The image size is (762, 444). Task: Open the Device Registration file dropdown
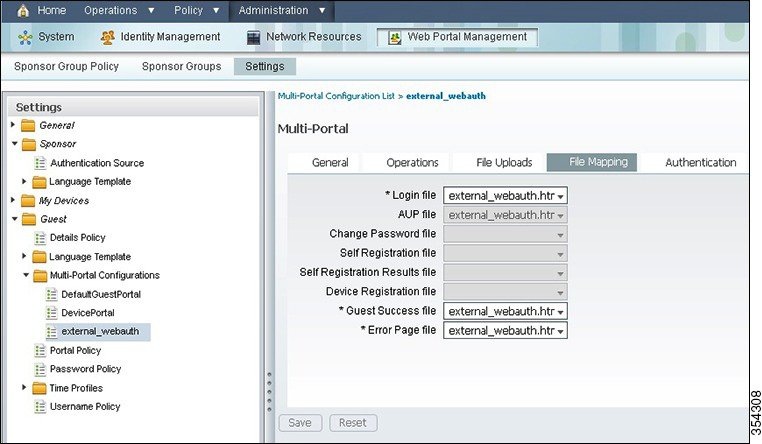point(505,292)
